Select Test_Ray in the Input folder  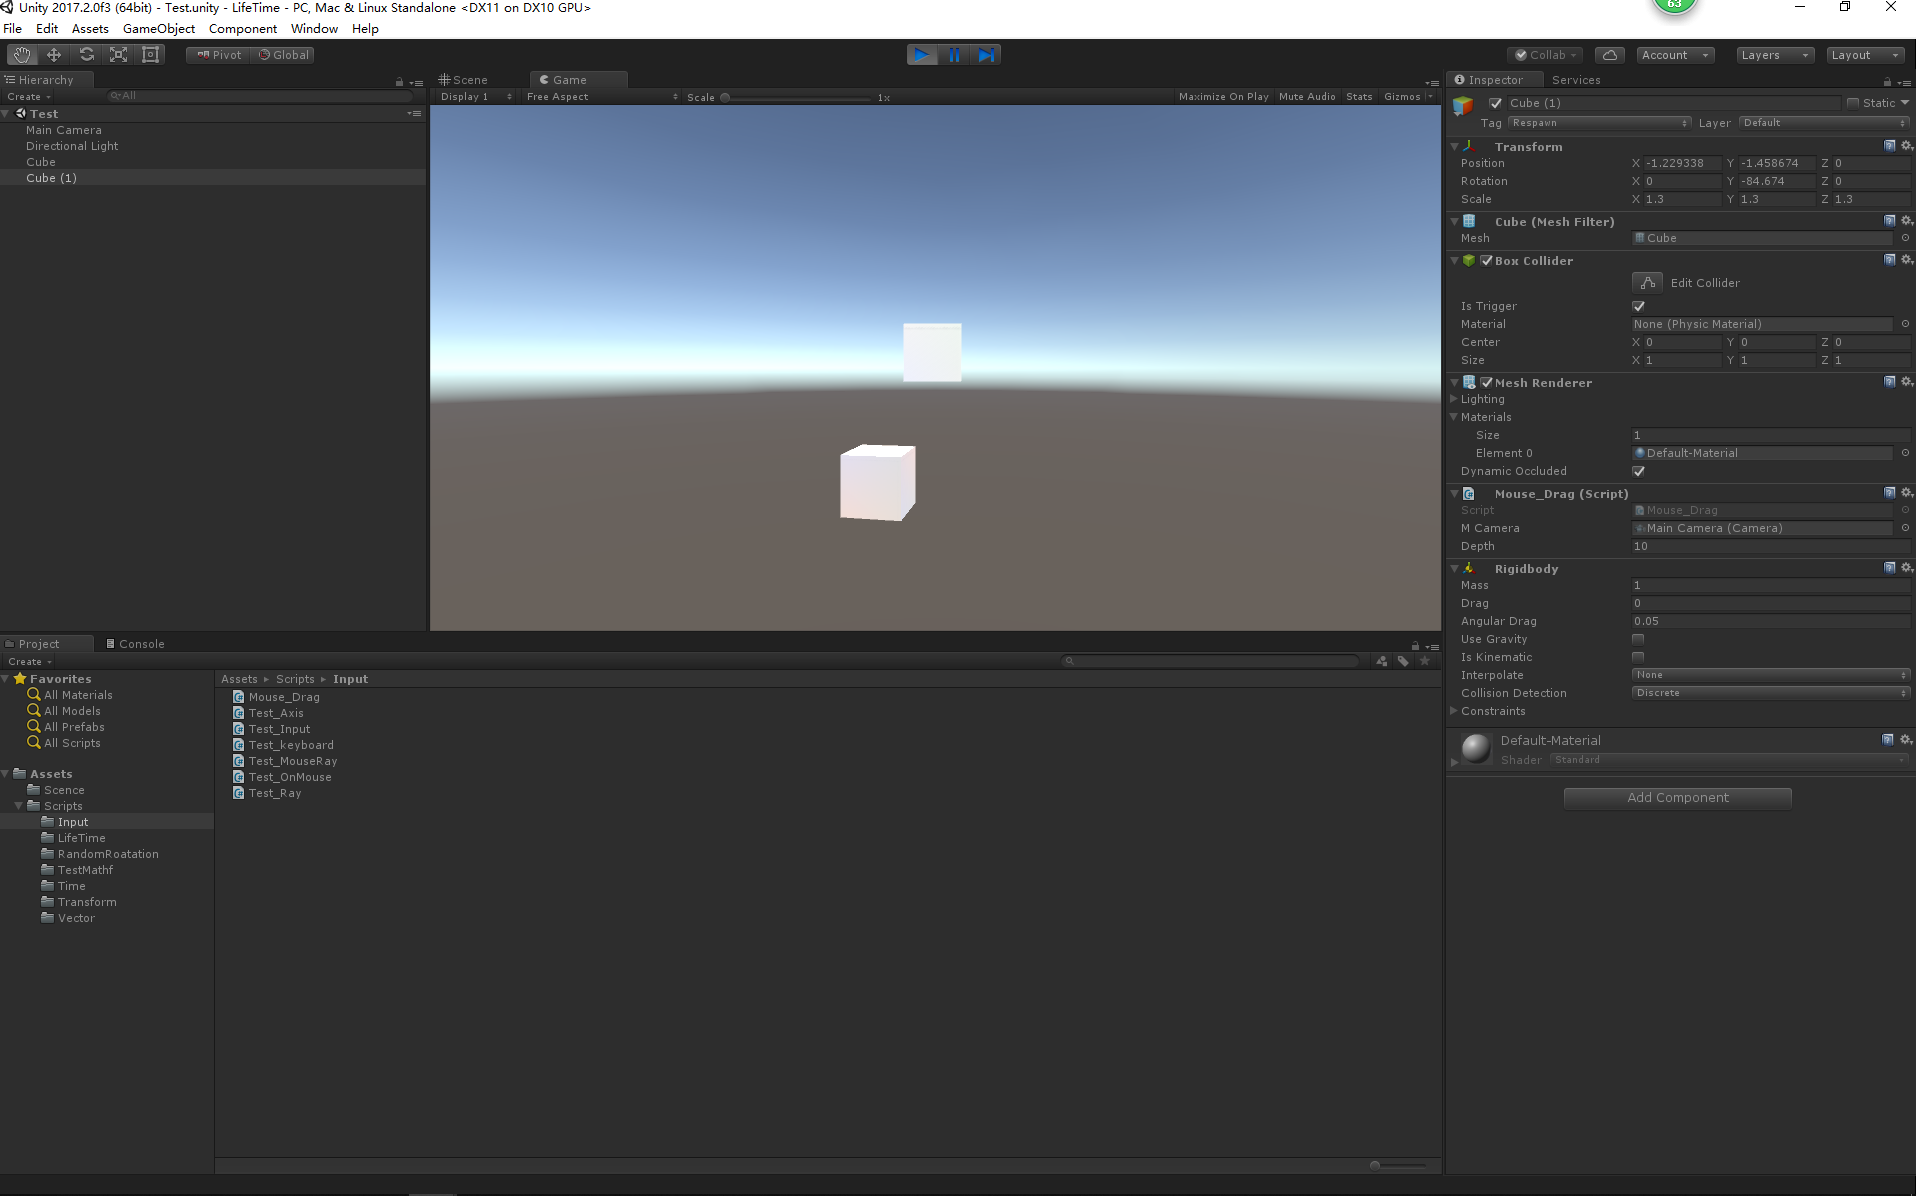tap(275, 793)
